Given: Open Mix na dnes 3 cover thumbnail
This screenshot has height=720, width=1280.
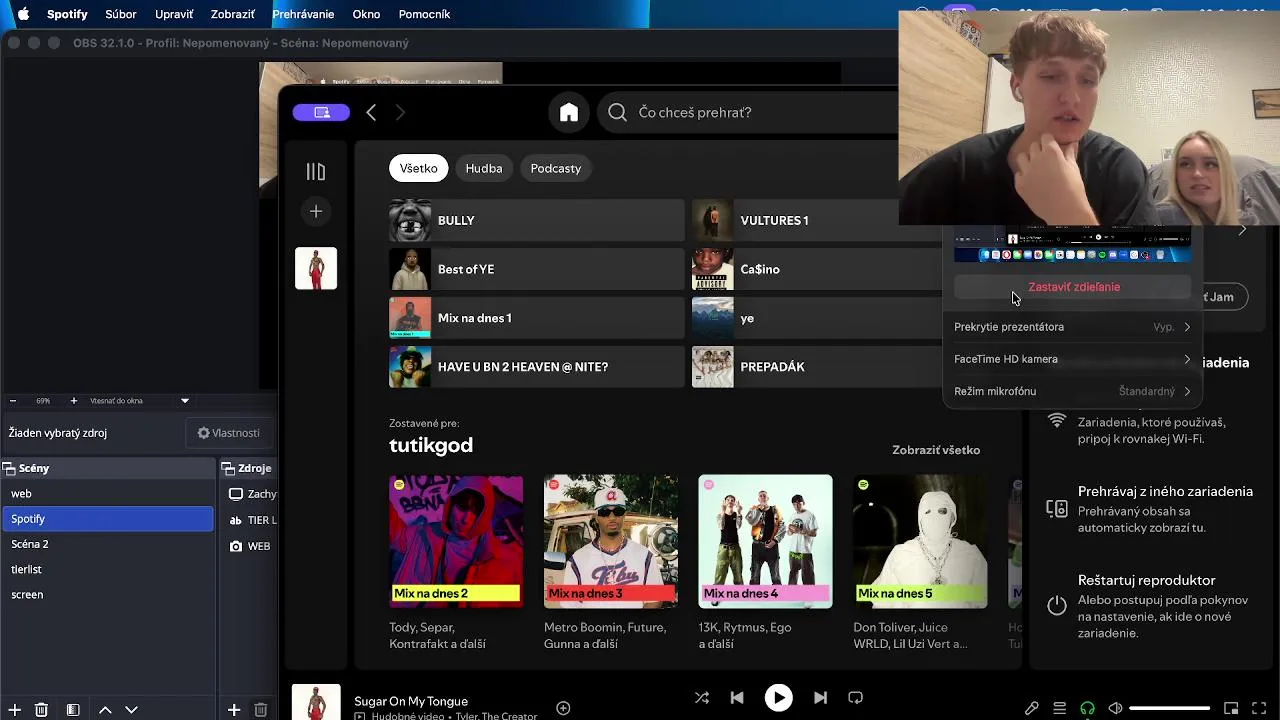Looking at the screenshot, I should (x=611, y=541).
